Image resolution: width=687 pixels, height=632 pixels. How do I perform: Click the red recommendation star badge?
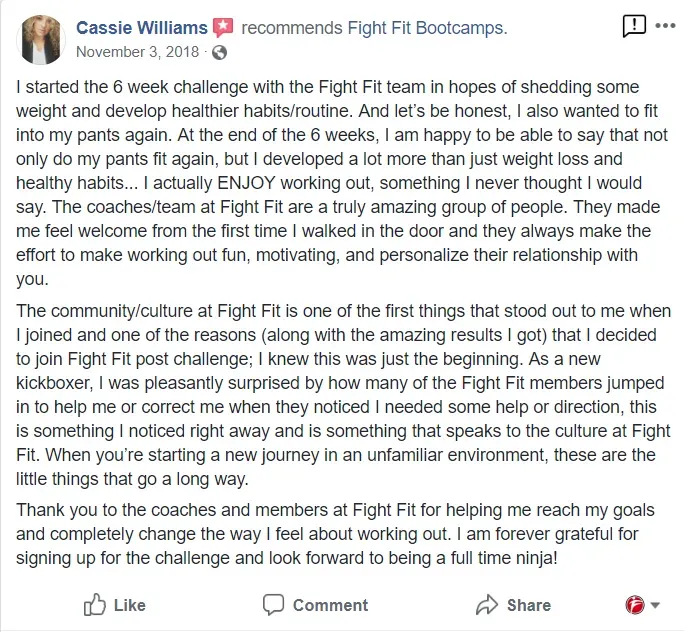[223, 28]
